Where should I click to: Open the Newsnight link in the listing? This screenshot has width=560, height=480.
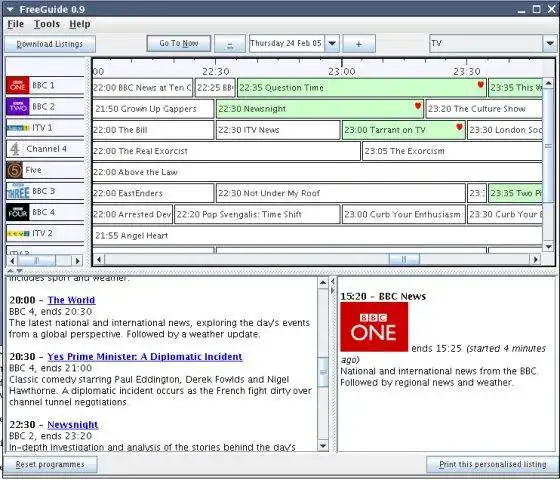[x=72, y=425]
